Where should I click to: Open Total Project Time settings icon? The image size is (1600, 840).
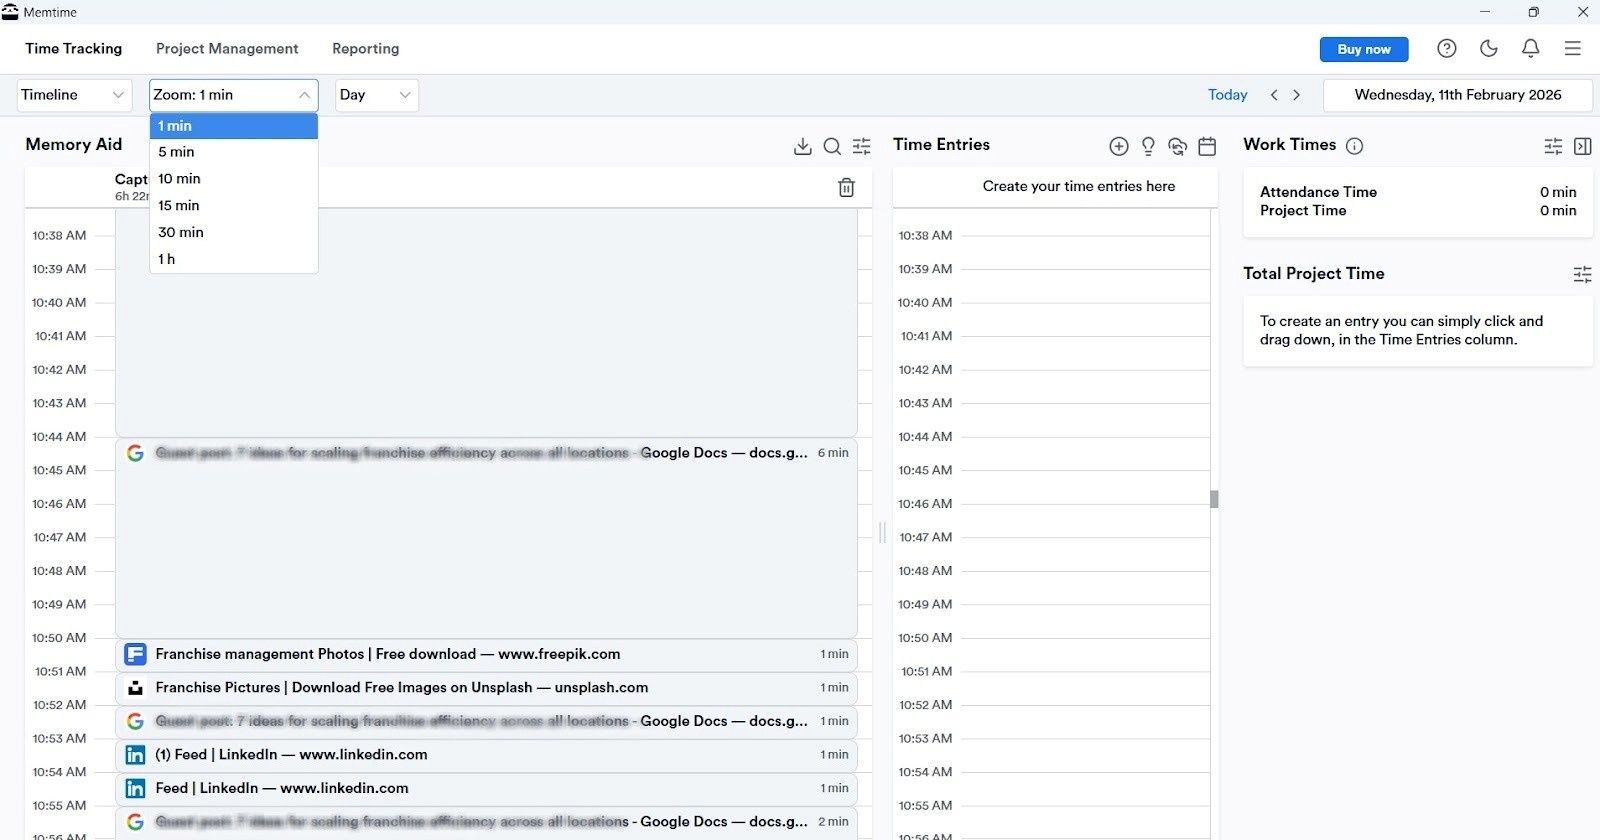click(x=1582, y=274)
